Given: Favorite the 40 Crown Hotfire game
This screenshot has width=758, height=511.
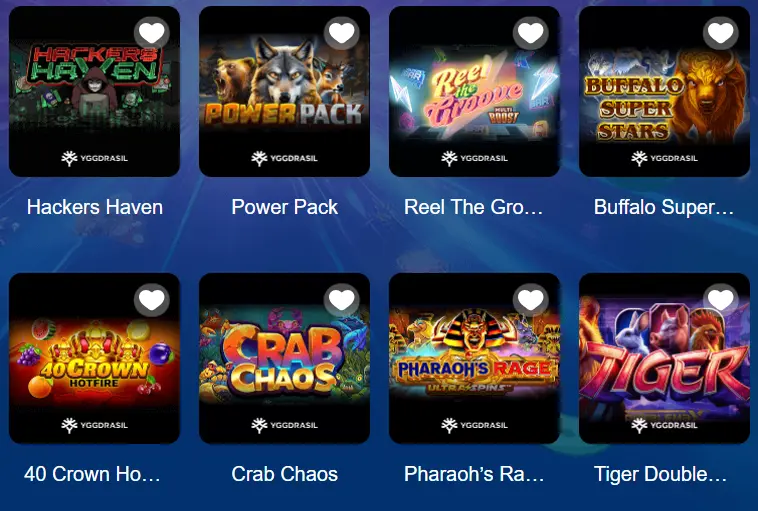Looking at the screenshot, I should 152,300.
